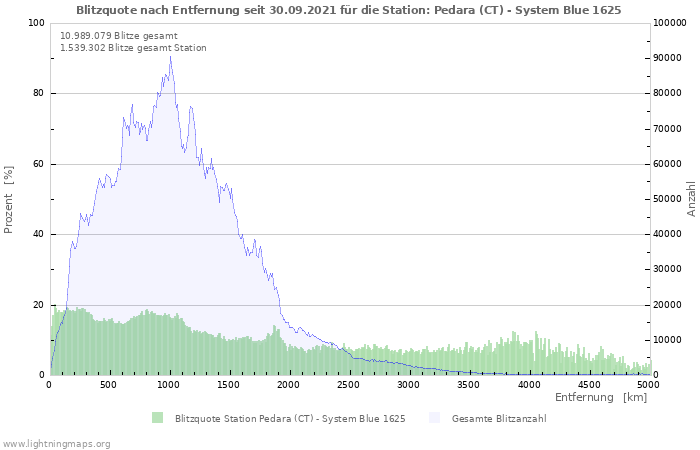Click the '1.539.302 Blitze gesamt Station' annotation
This screenshot has width=700, height=450.
click(x=133, y=48)
